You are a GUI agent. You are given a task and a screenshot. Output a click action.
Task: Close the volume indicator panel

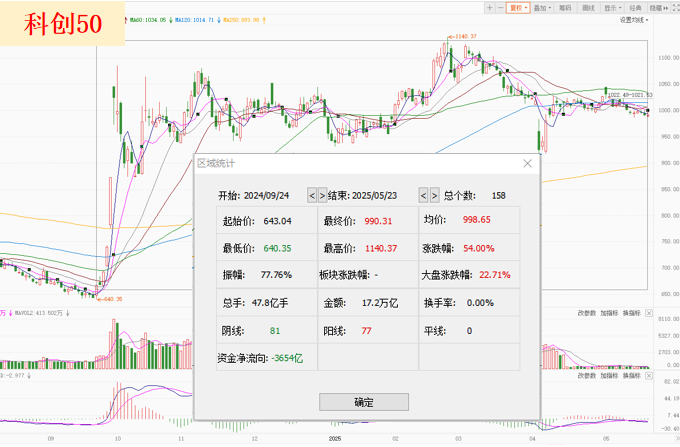[x=649, y=313]
